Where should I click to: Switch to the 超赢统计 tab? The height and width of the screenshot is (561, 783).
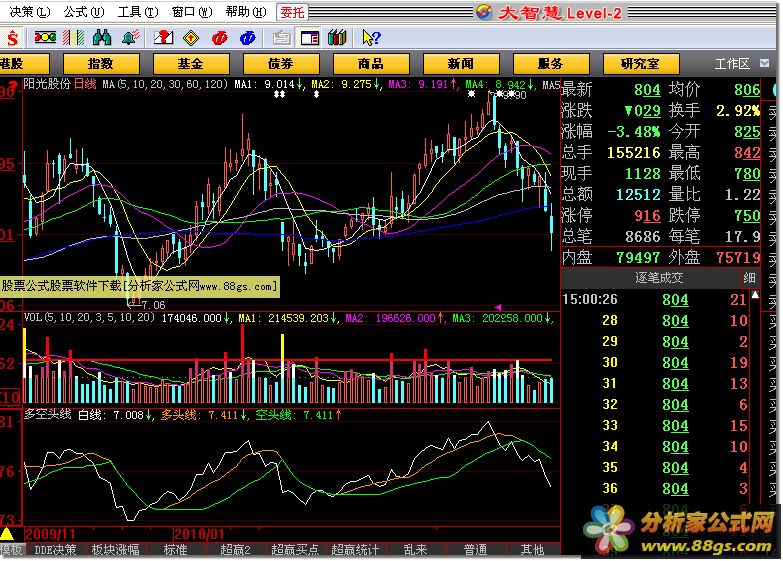tap(355, 550)
